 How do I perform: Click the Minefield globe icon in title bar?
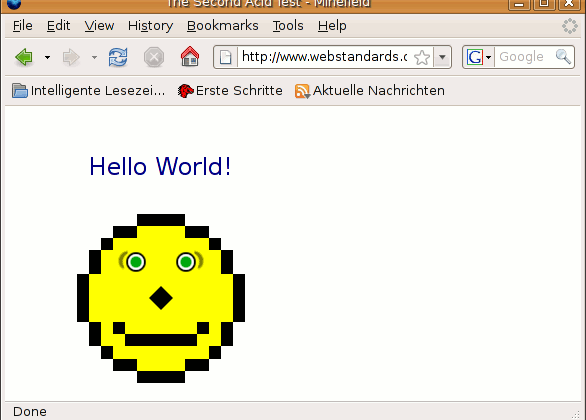(x=14, y=4)
